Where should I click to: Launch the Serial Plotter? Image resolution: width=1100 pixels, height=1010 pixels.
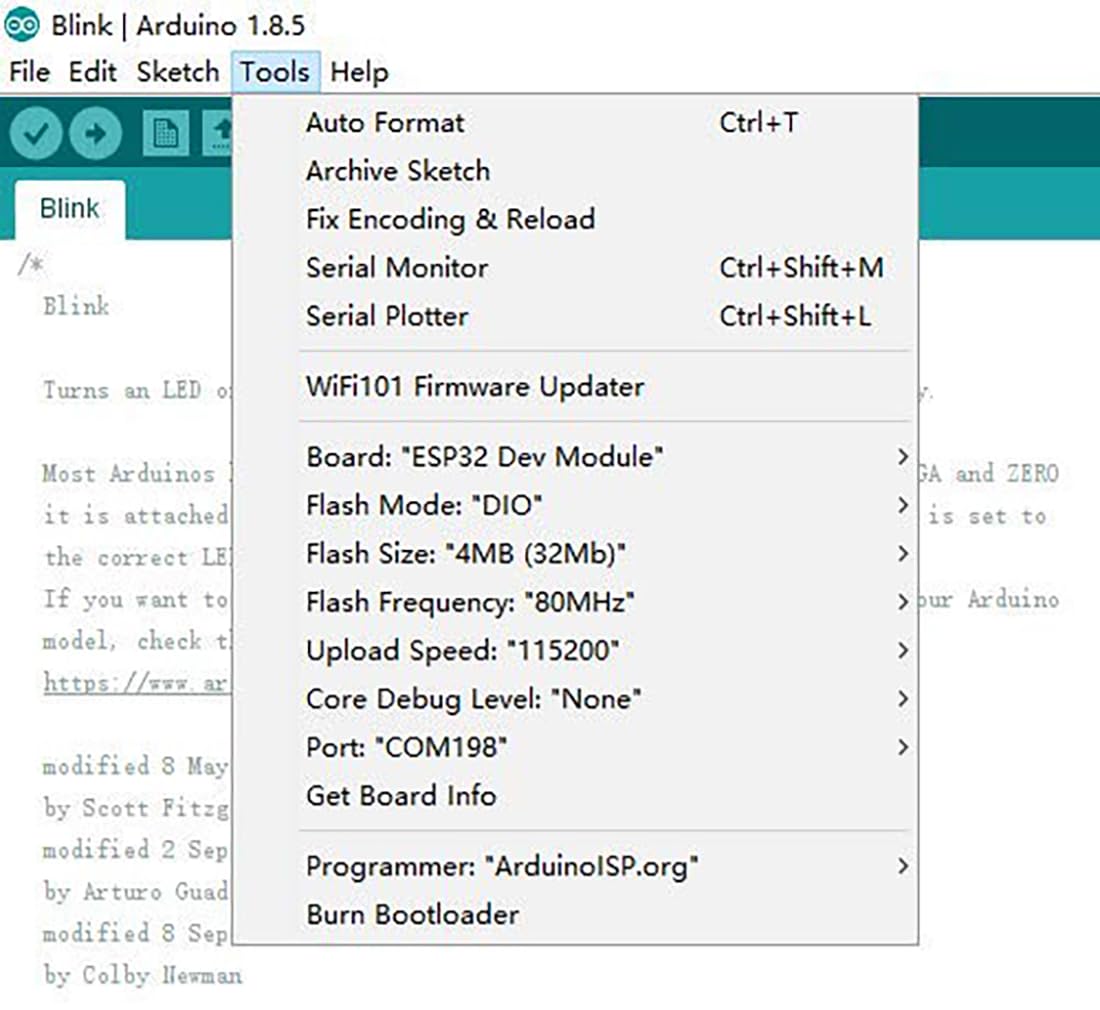click(387, 316)
